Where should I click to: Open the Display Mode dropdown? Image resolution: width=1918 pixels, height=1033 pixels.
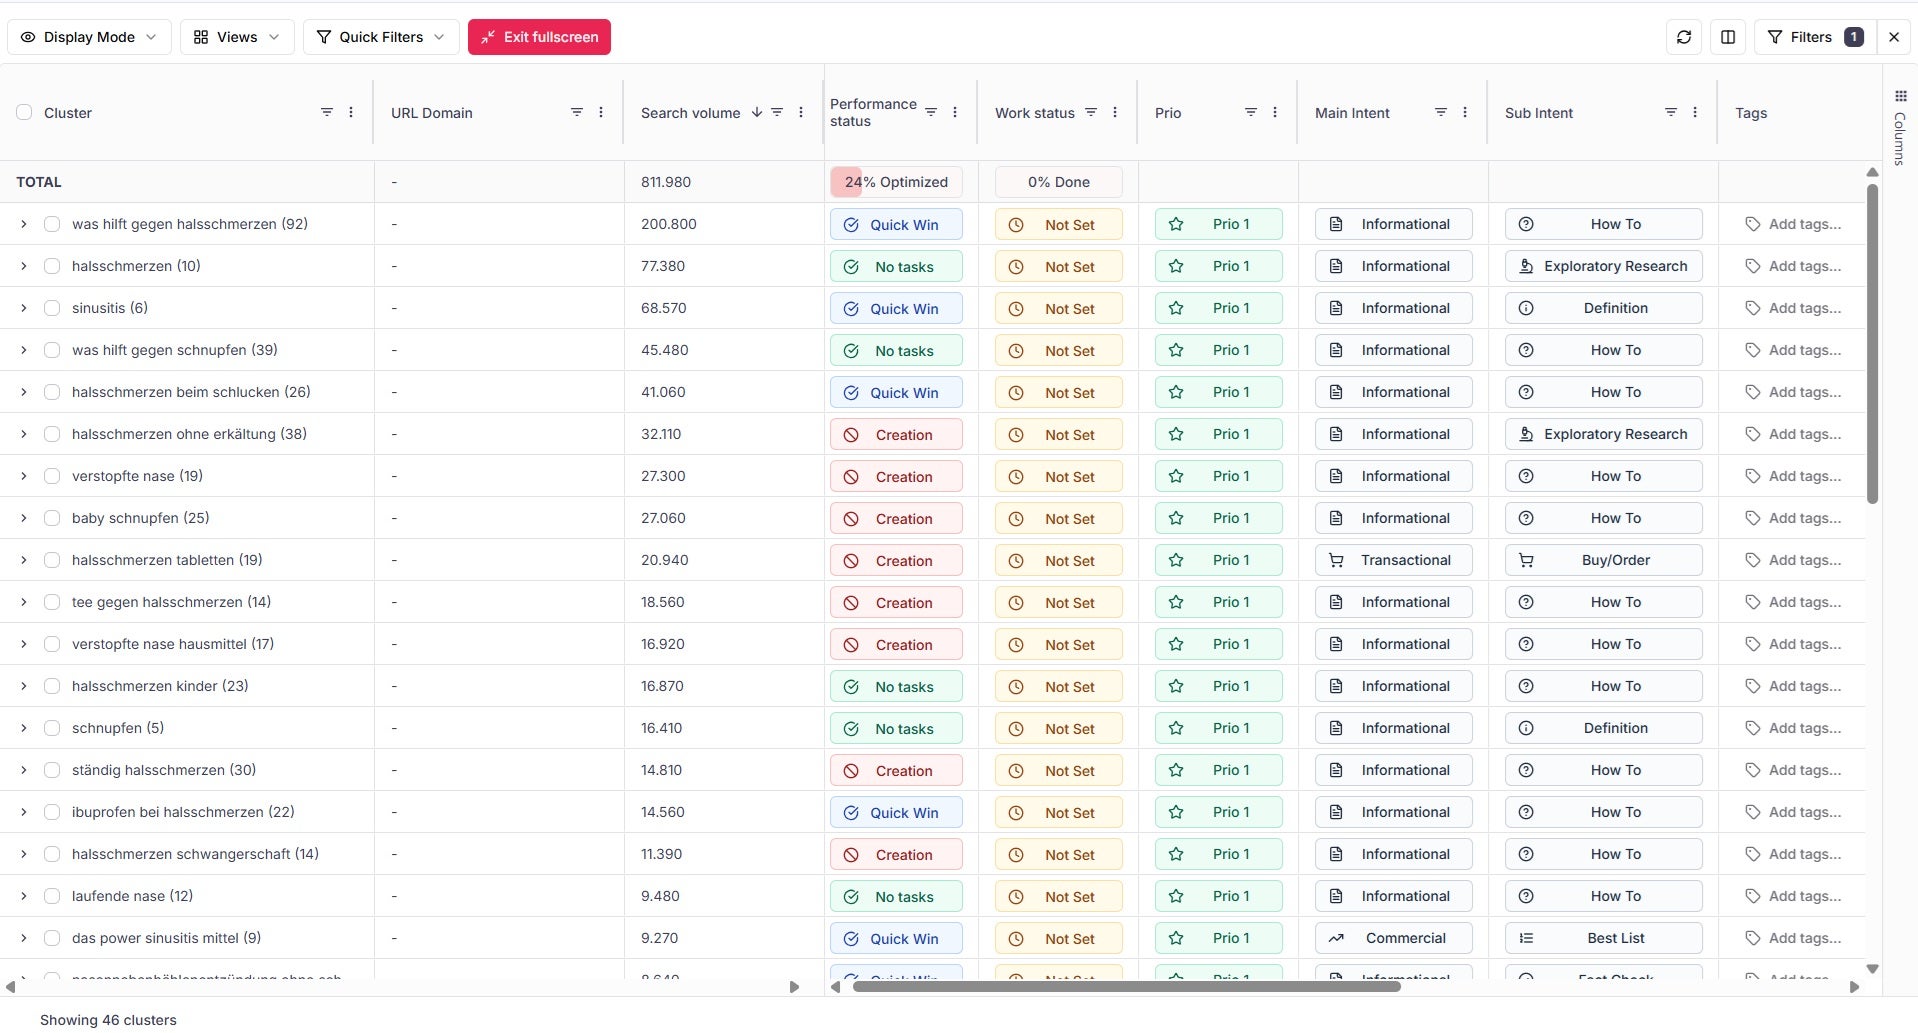point(89,37)
